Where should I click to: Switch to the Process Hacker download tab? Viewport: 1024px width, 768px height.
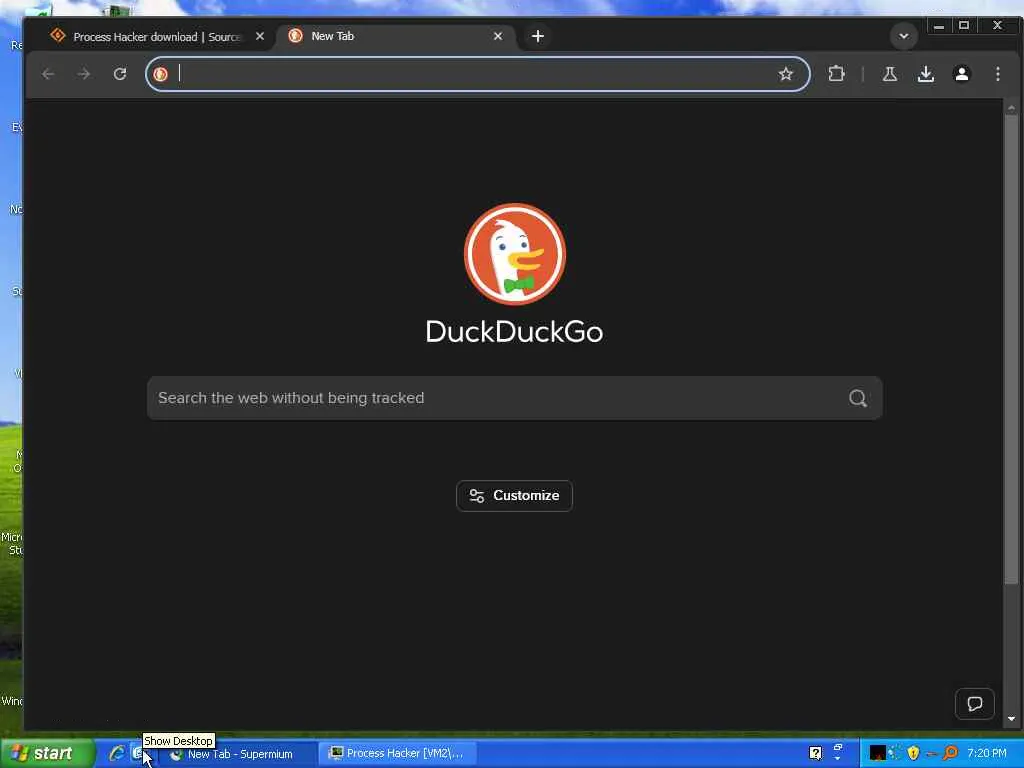[x=157, y=37]
